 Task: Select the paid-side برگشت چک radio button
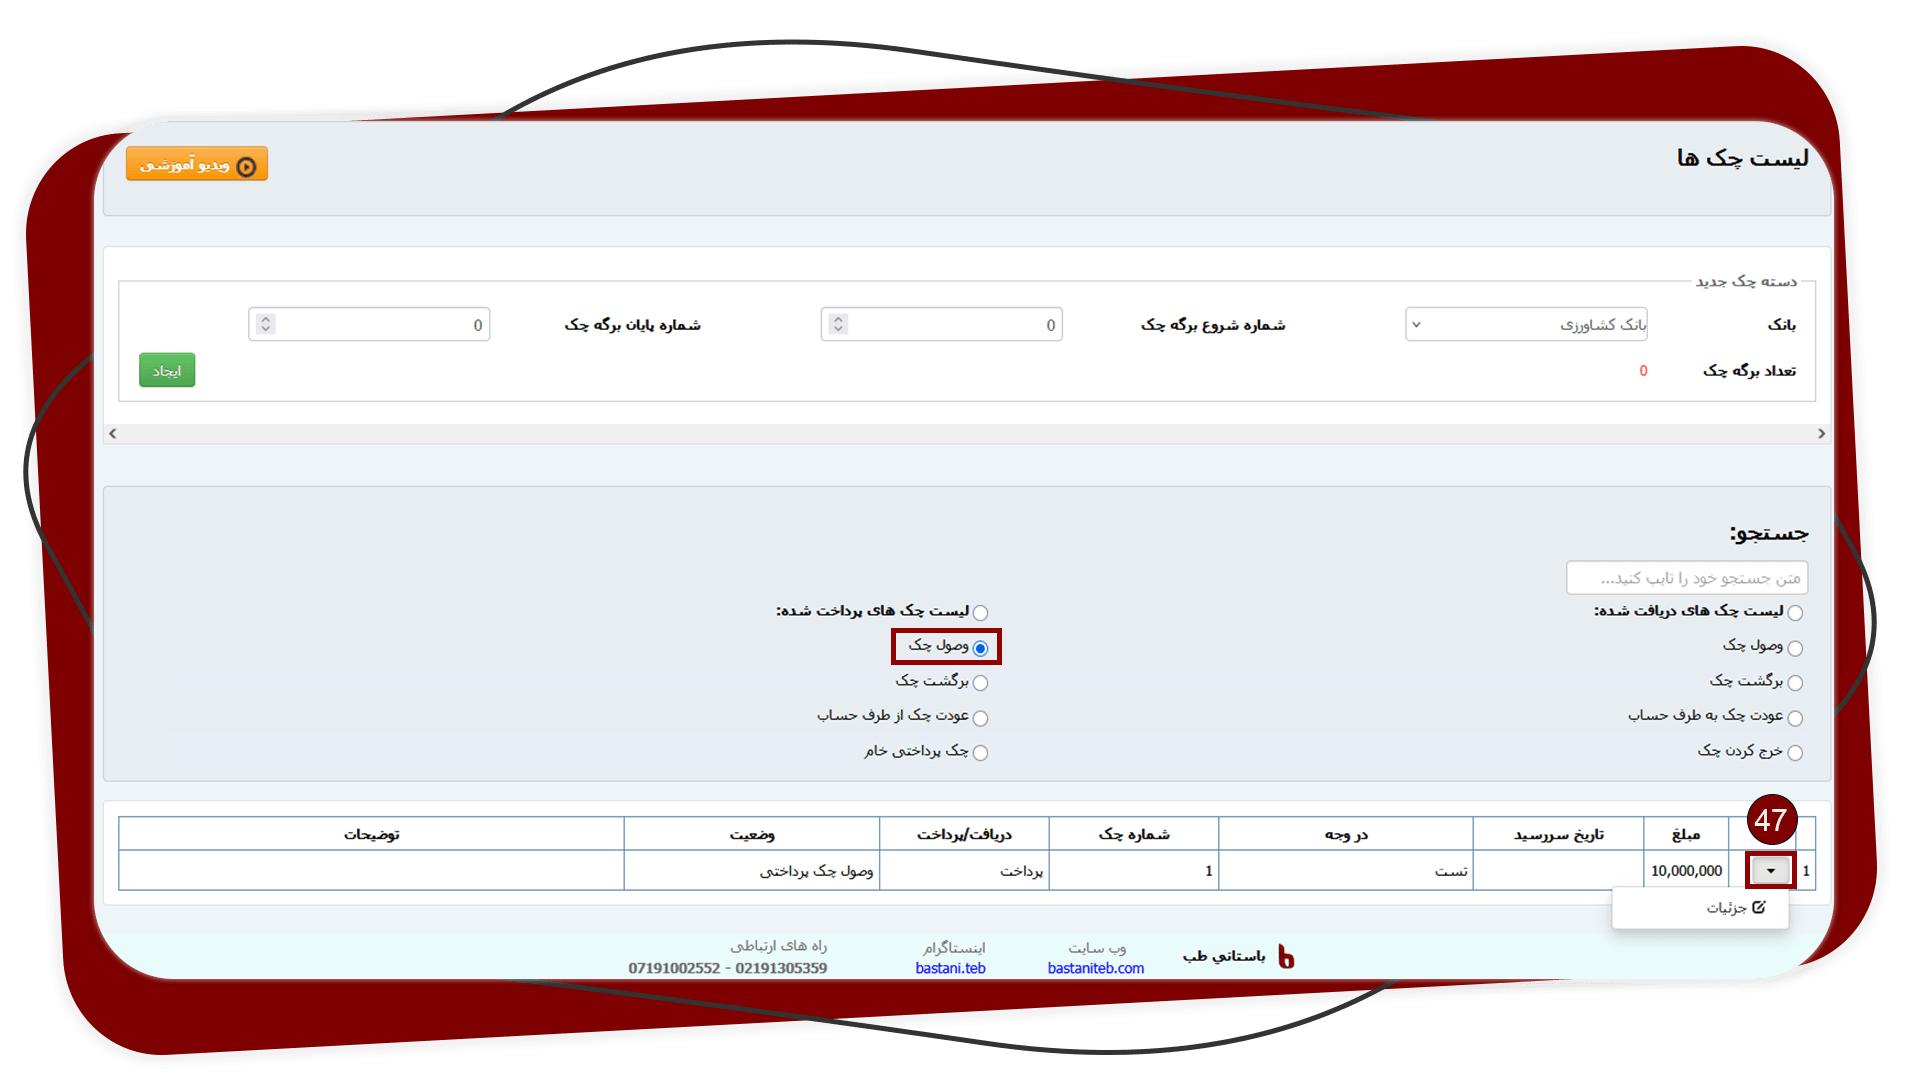pos(980,682)
